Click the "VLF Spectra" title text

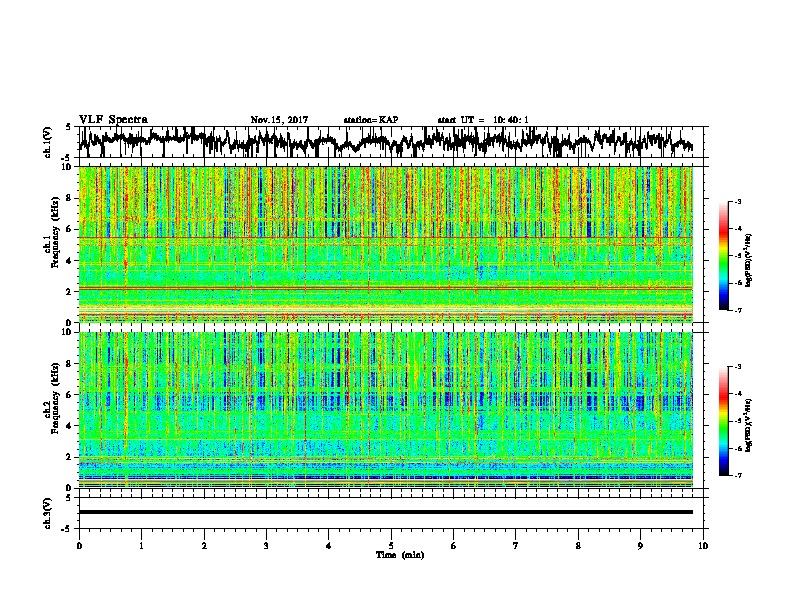click(113, 120)
